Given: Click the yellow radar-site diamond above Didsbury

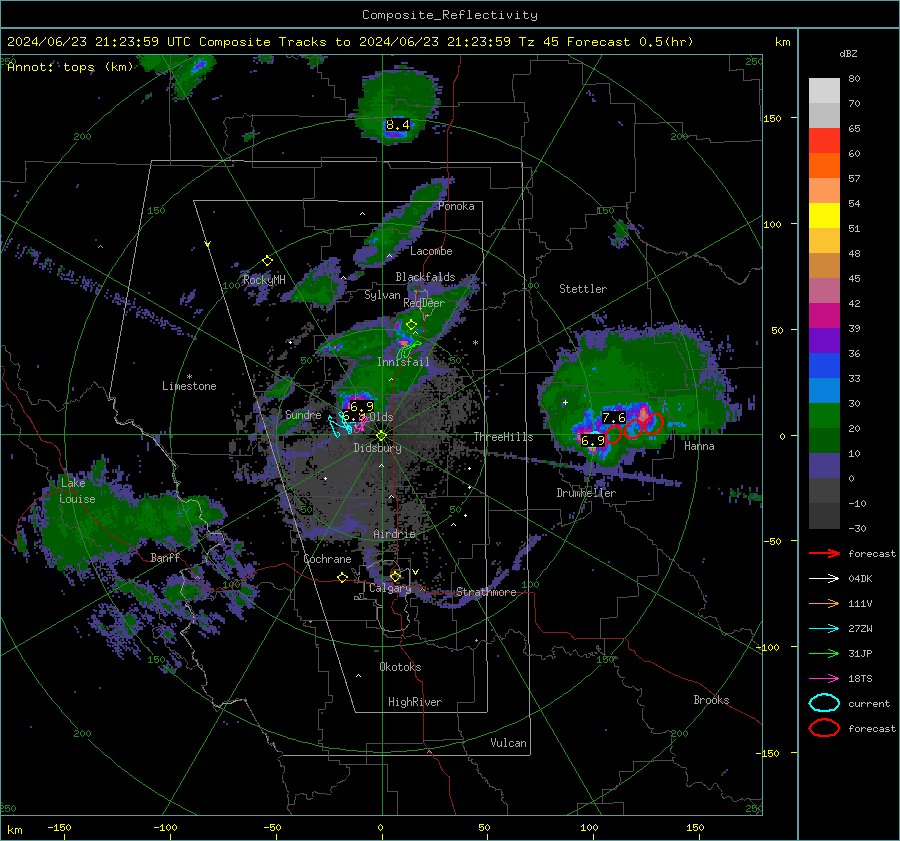Looking at the screenshot, I should coord(381,436).
